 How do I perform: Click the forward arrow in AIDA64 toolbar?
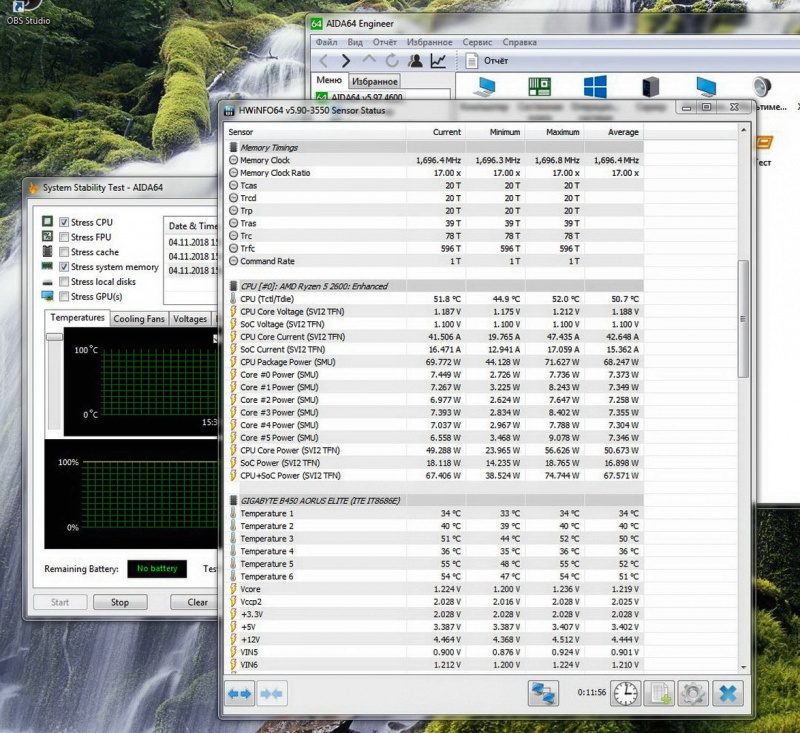tap(346, 61)
